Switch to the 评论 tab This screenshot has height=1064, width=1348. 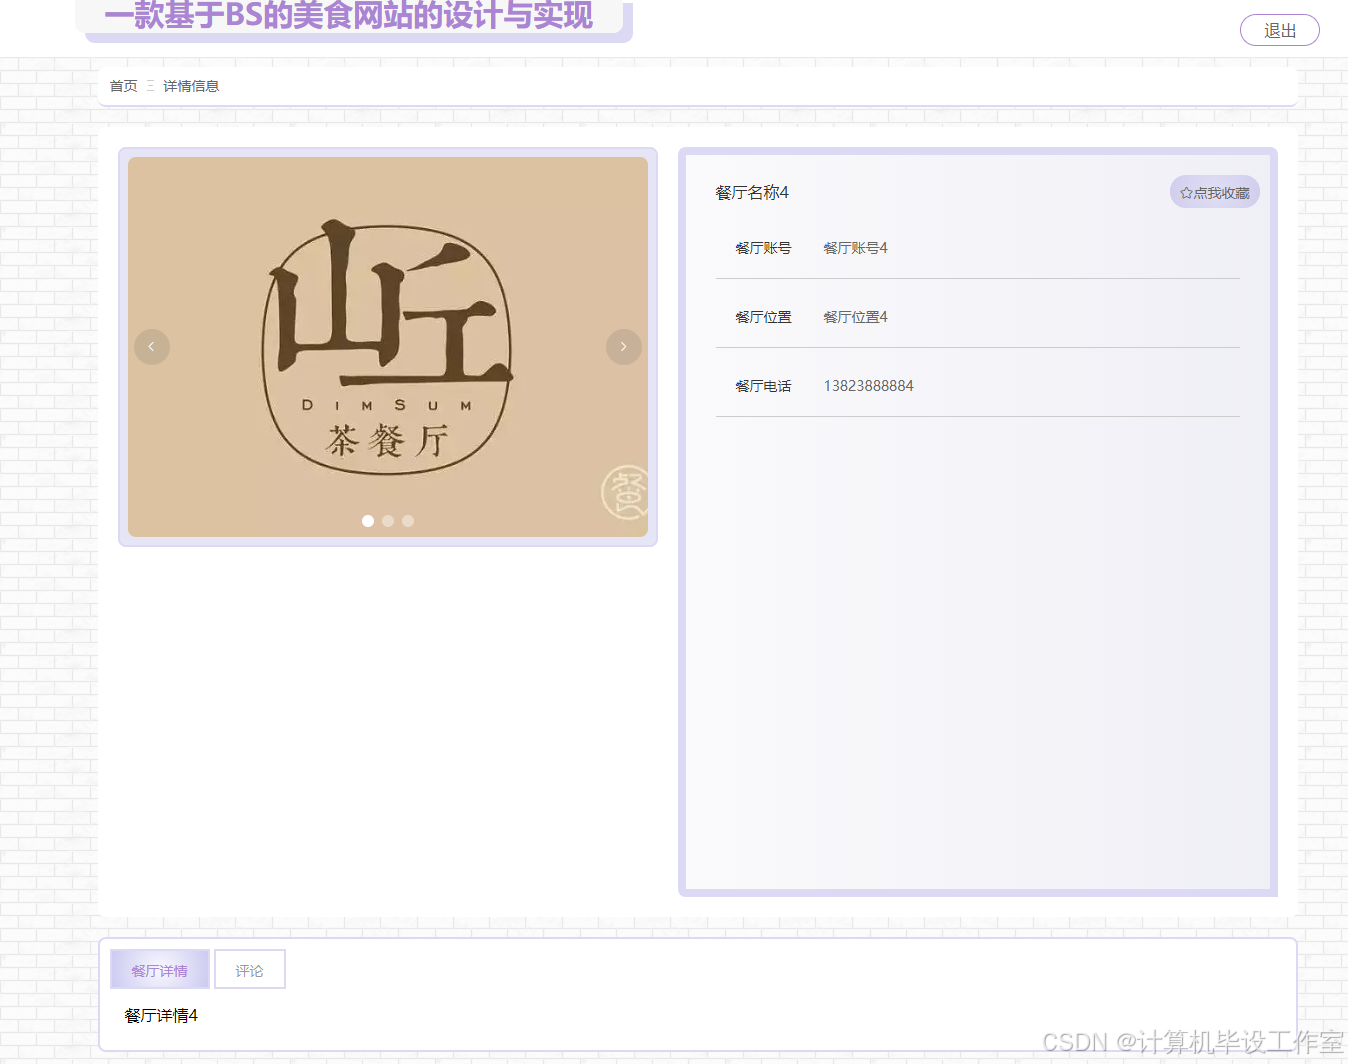coord(250,969)
